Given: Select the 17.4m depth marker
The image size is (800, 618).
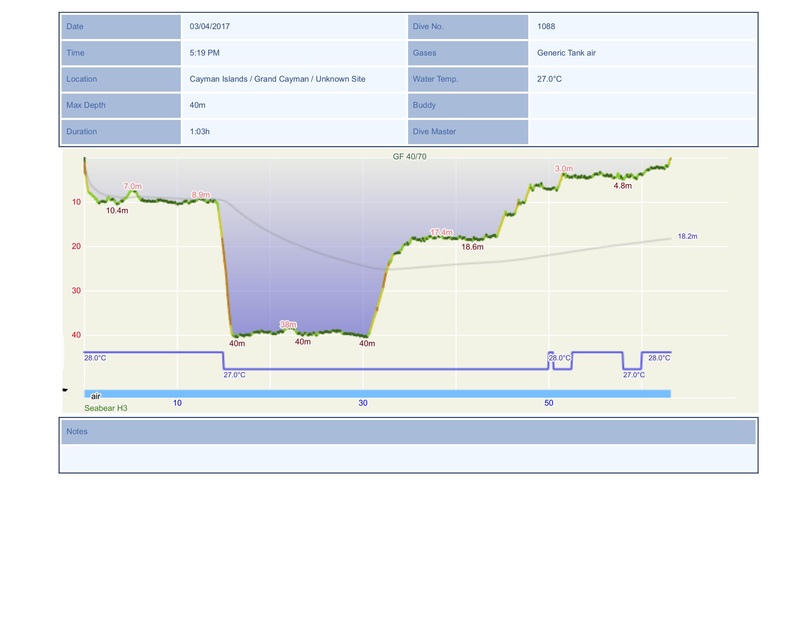Looking at the screenshot, I should (441, 232).
